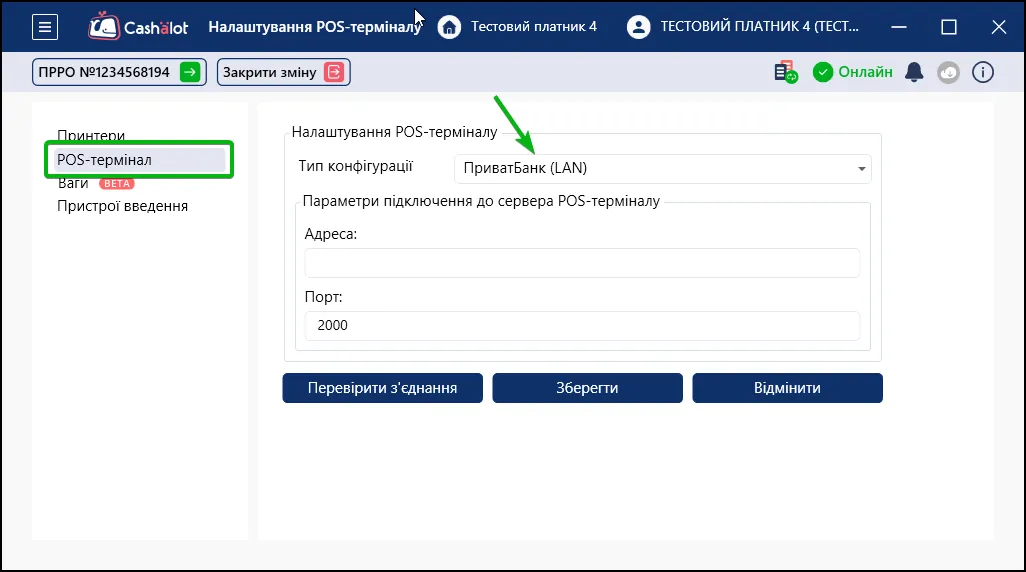Viewport: 1026px width, 572px height.
Task: Click the Зберегти button
Action: tap(587, 388)
